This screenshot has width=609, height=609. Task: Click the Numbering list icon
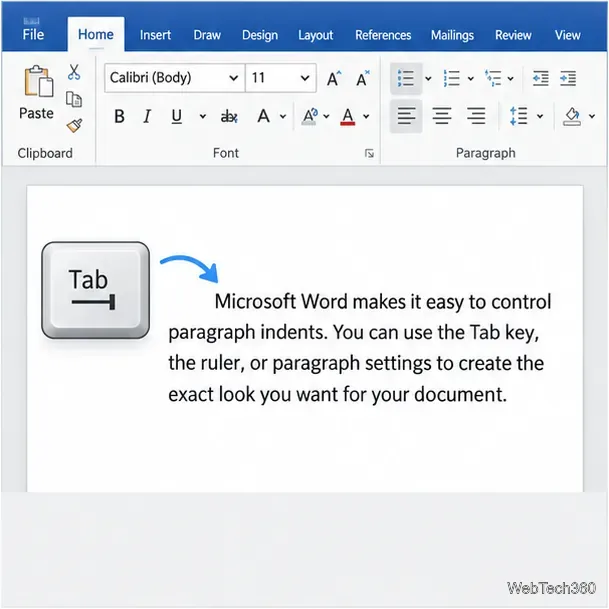[x=452, y=78]
